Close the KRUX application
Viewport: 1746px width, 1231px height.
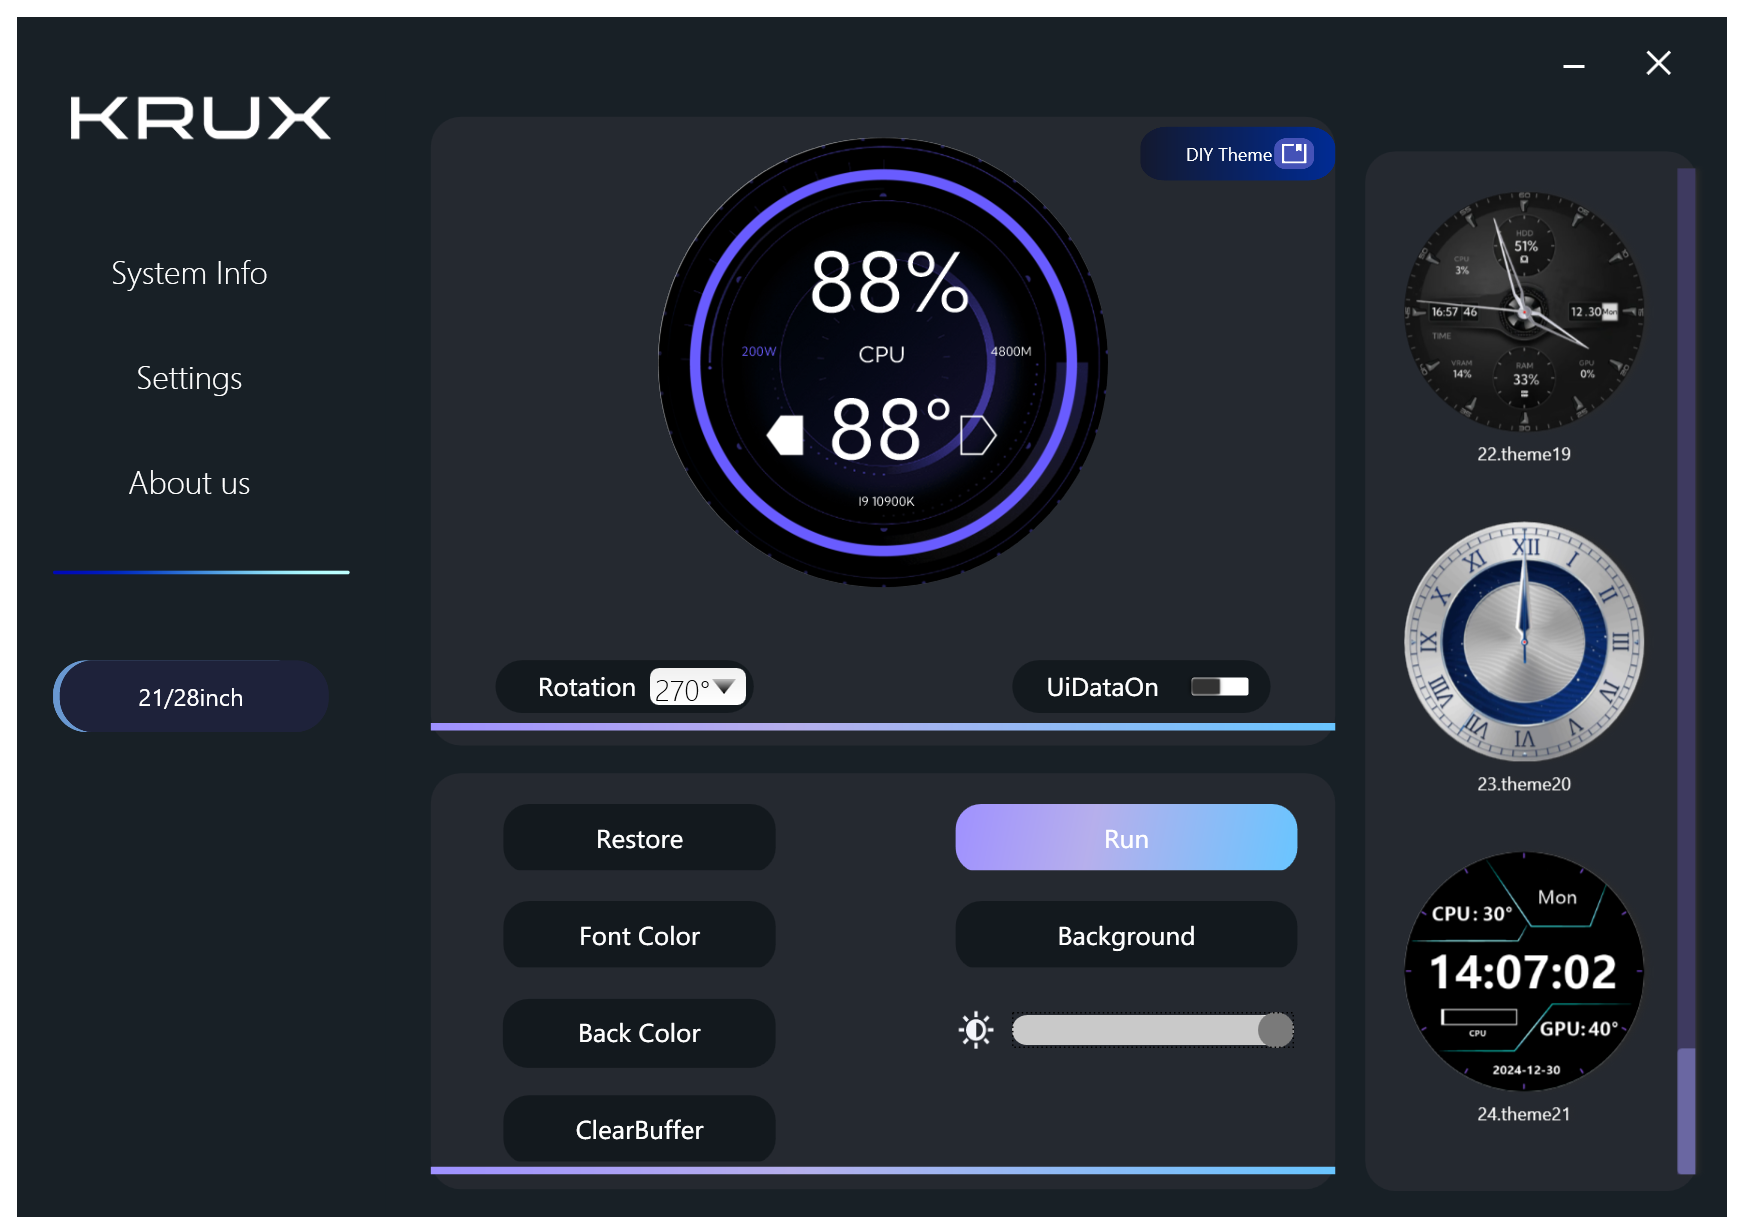tap(1658, 64)
